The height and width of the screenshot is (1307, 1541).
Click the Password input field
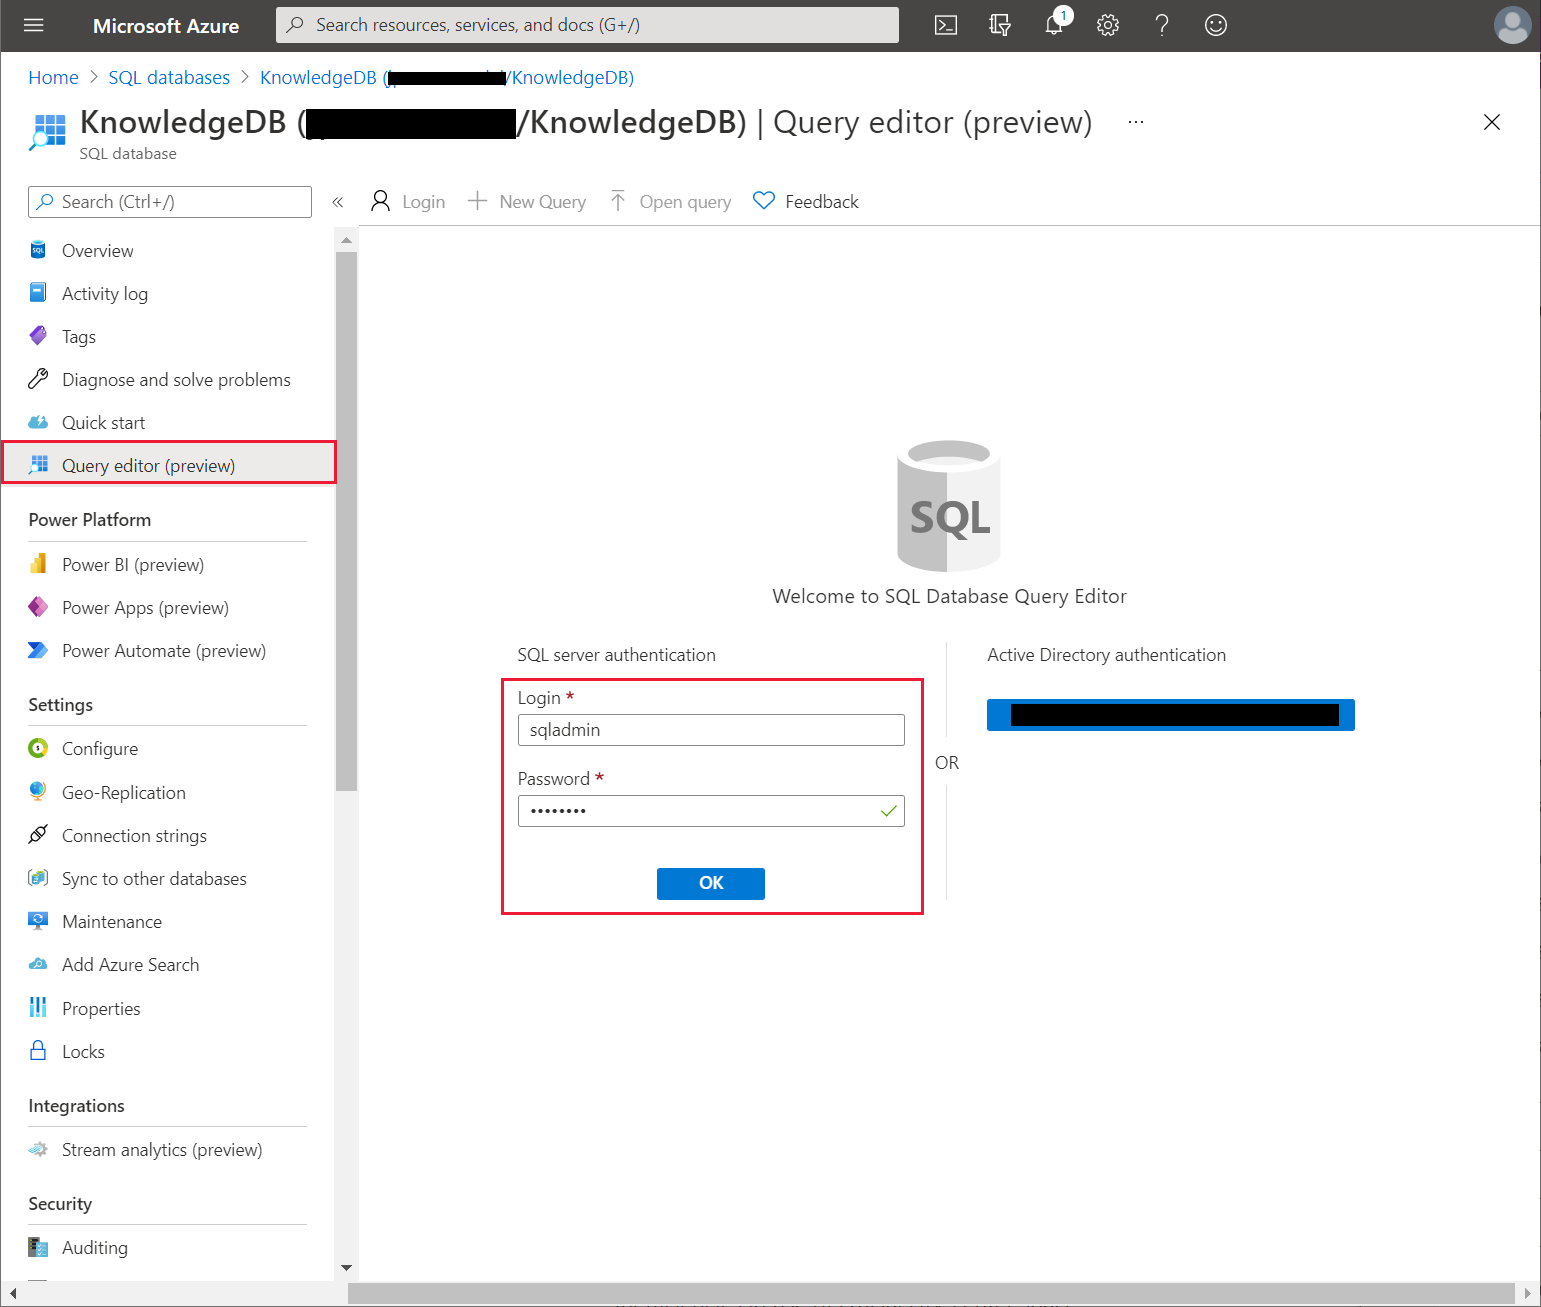pos(710,811)
